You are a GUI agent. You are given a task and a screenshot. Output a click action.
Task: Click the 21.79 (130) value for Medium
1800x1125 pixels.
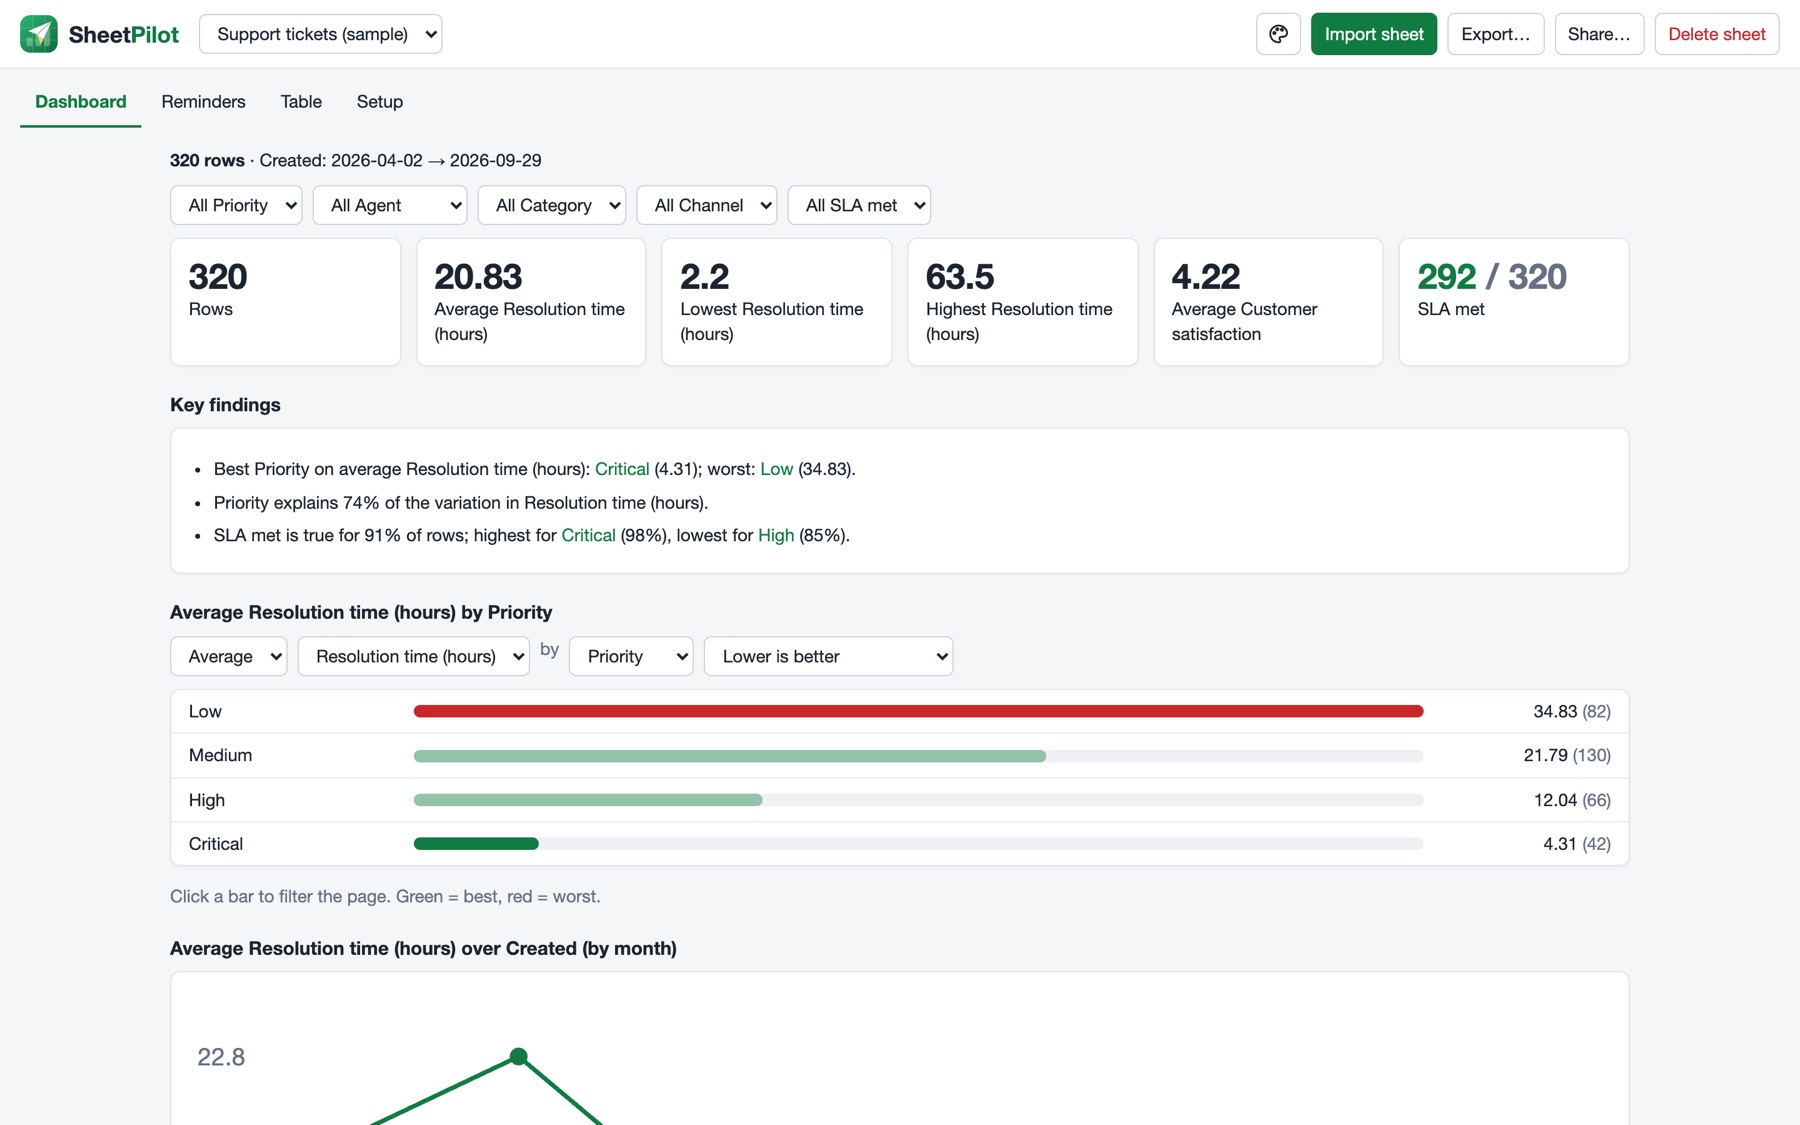pyautogui.click(x=1567, y=755)
